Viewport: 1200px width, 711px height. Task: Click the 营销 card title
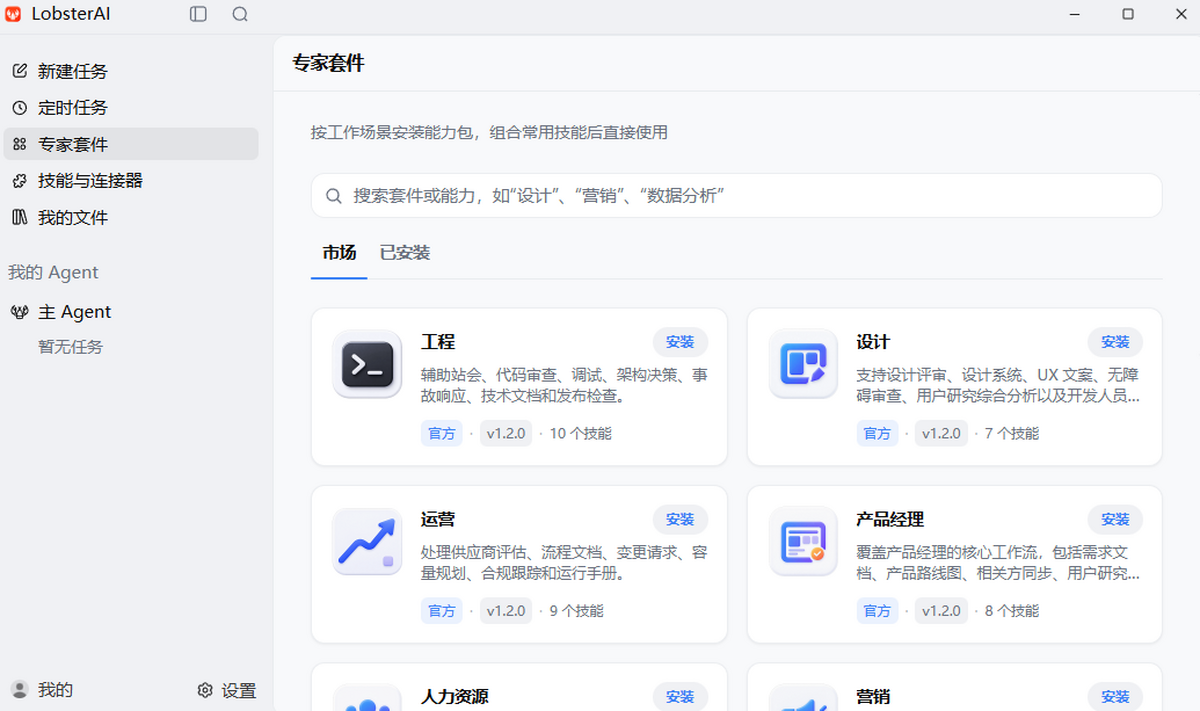click(873, 697)
